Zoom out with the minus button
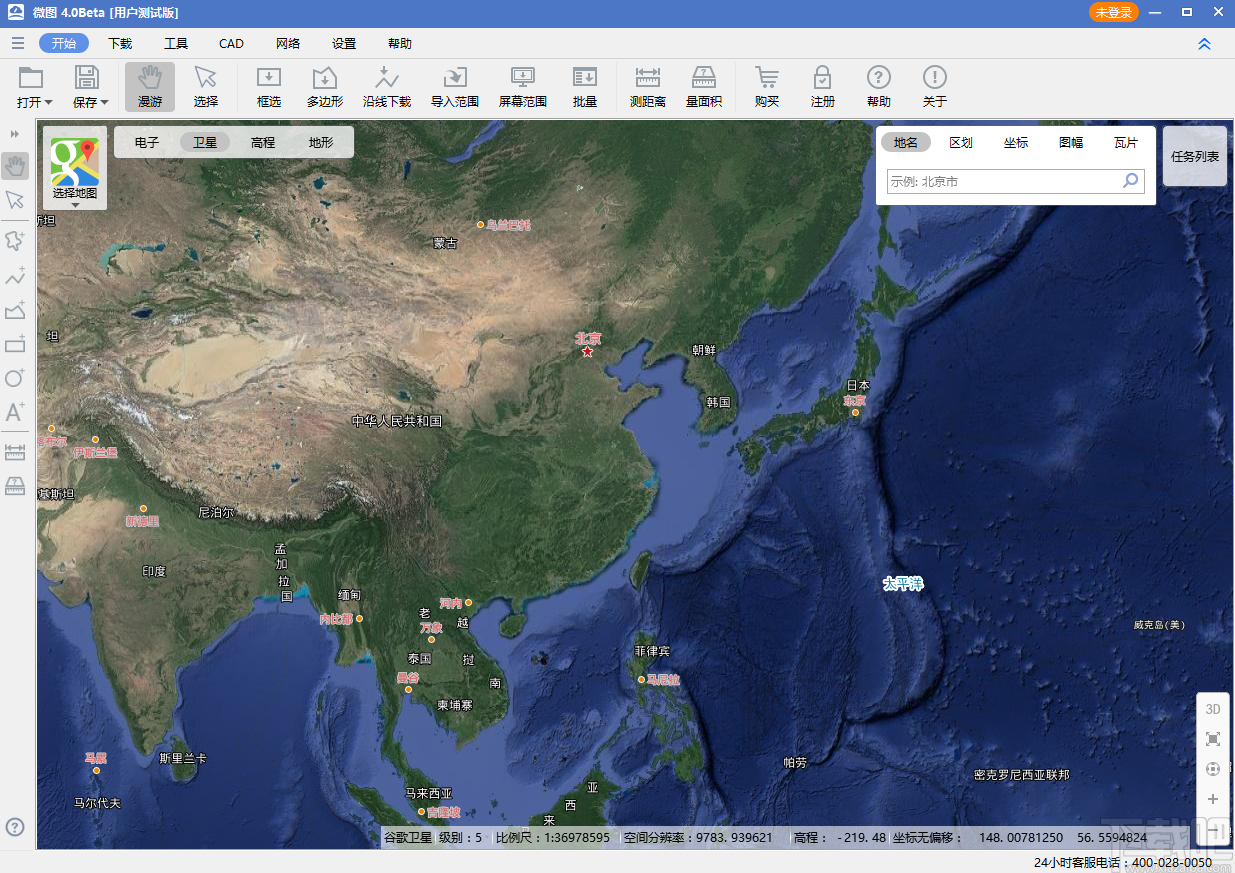Screen dimensions: 1235x873 coord(1213,831)
